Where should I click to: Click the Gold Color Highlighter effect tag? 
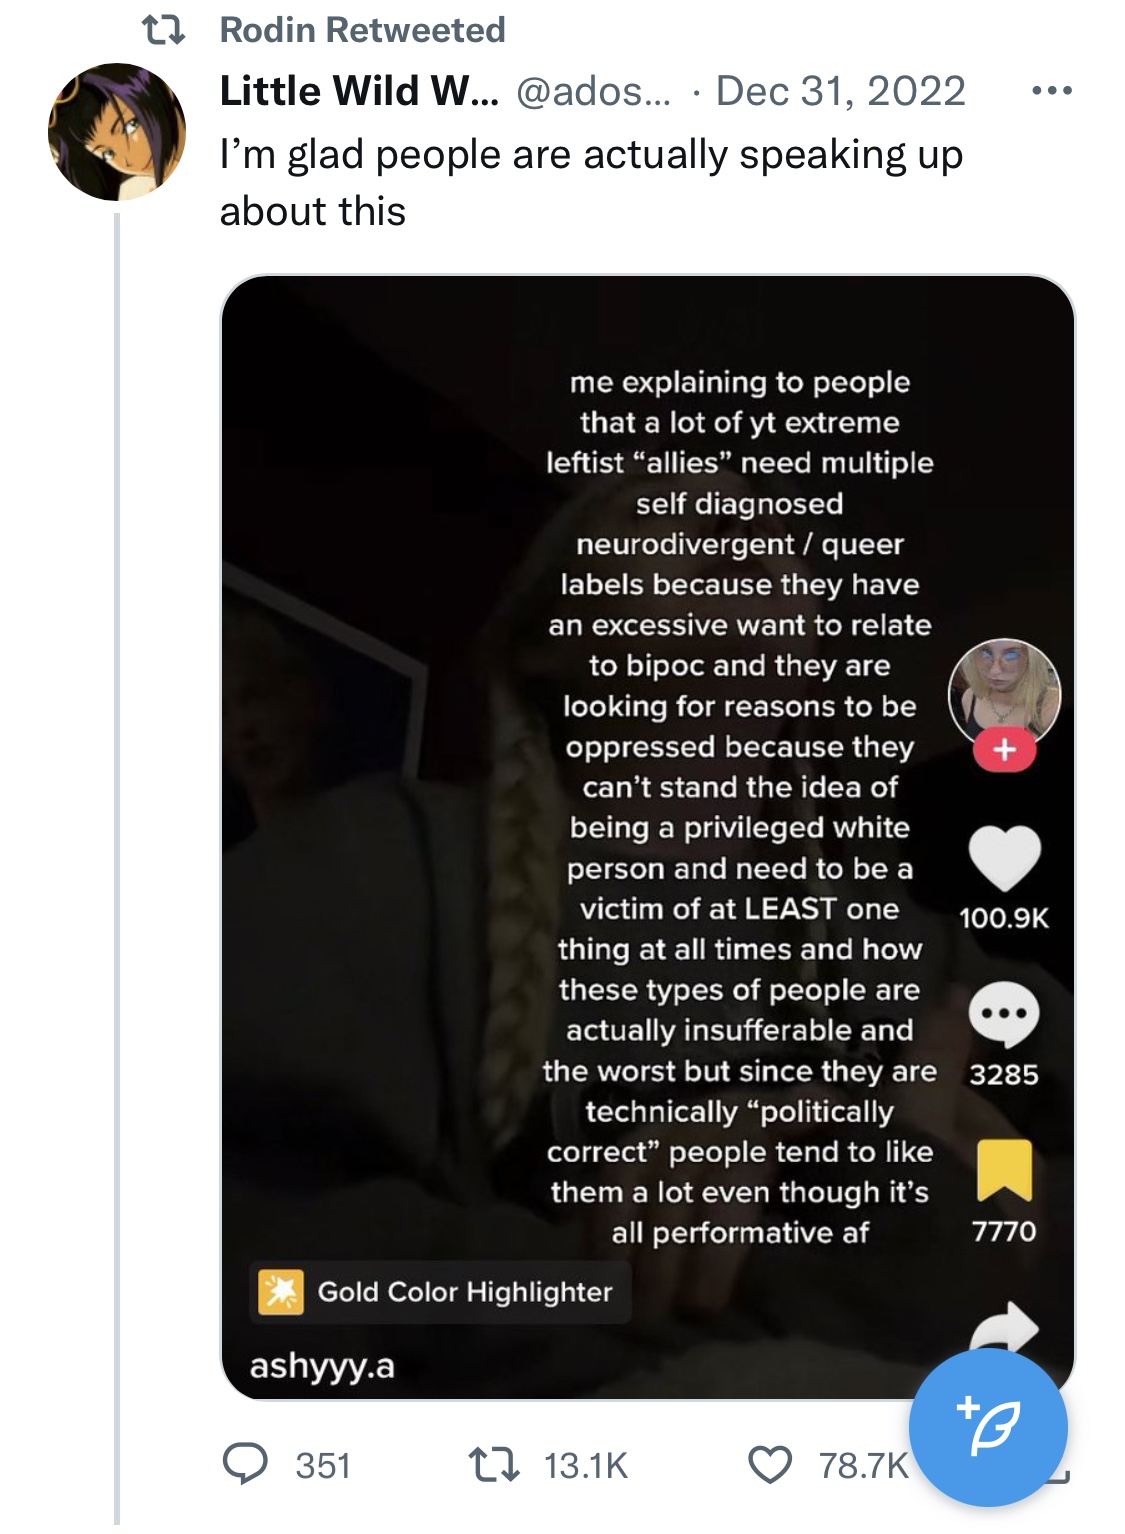point(440,1292)
